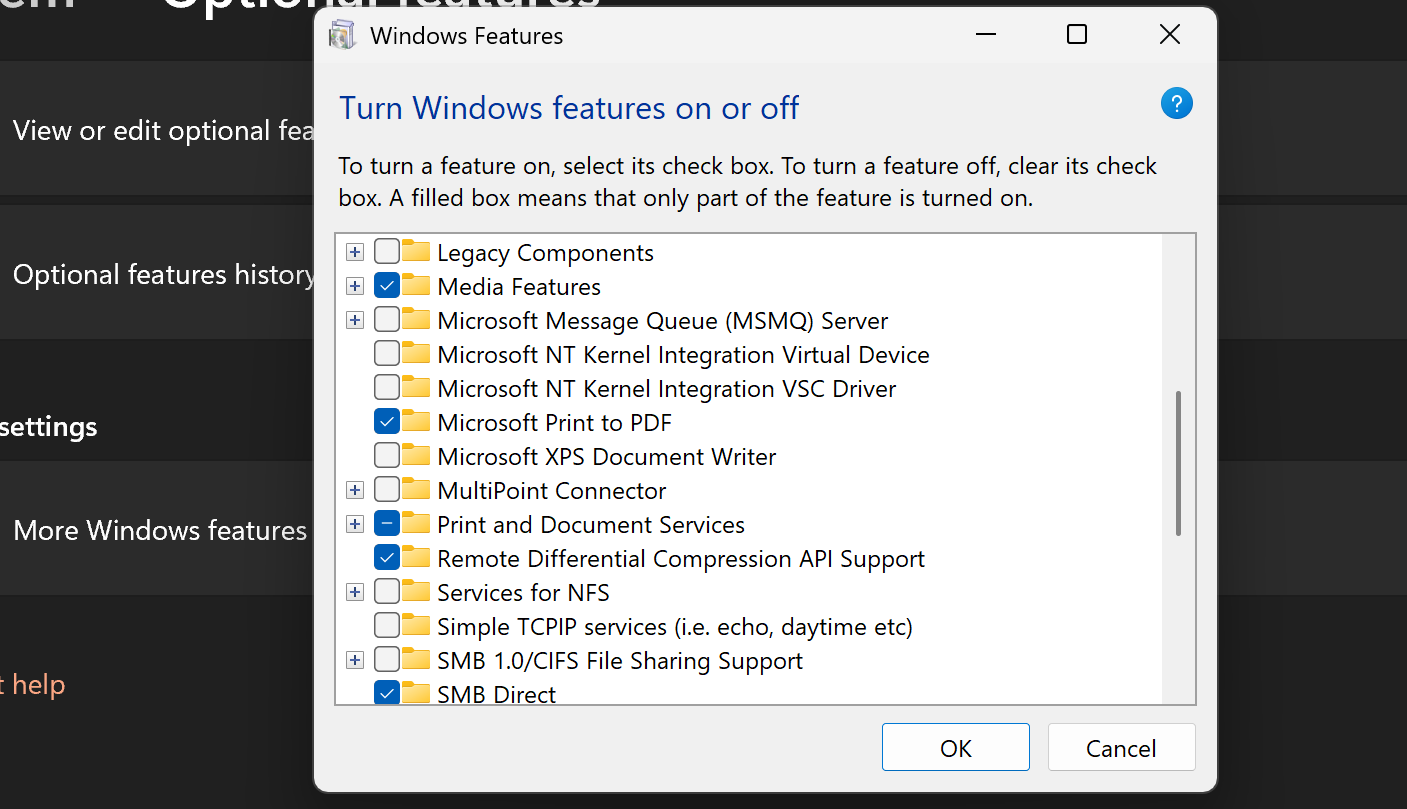Image resolution: width=1407 pixels, height=809 pixels.
Task: Click the Microsoft Print to PDF folder icon
Action: pyautogui.click(x=416, y=423)
